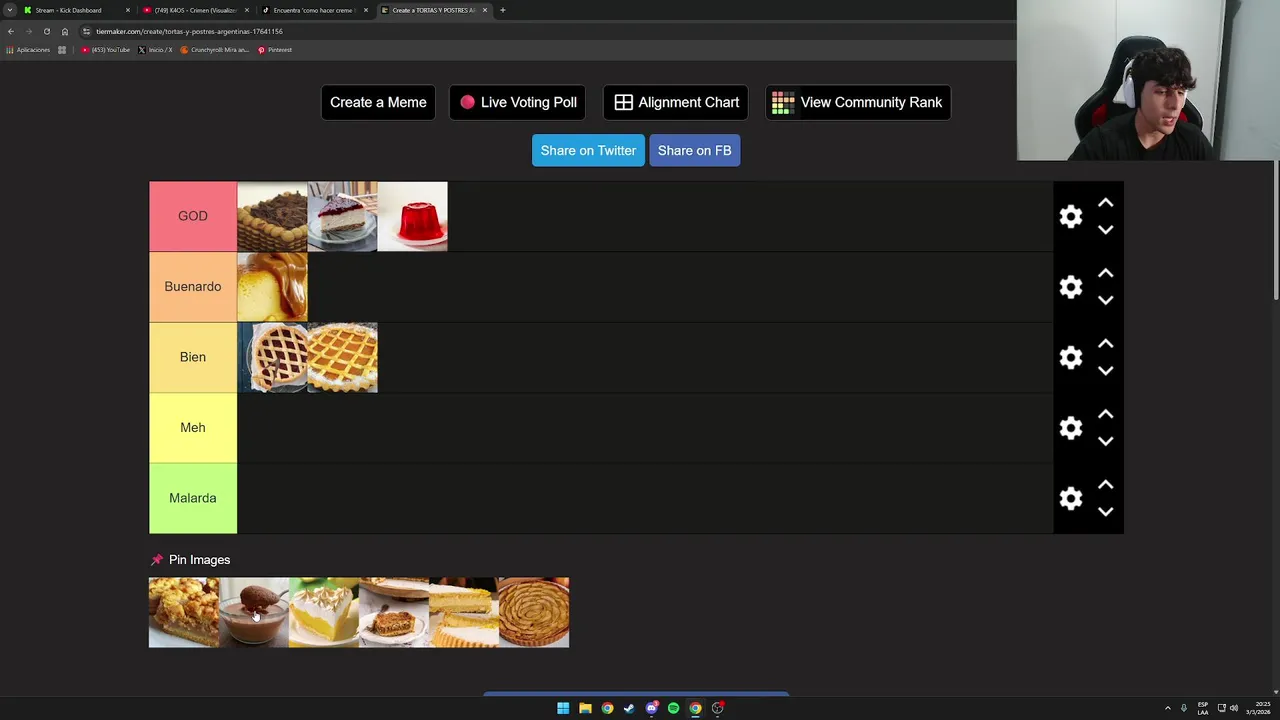
Task: Move Buenardo row up with arrow
Action: point(1105,273)
